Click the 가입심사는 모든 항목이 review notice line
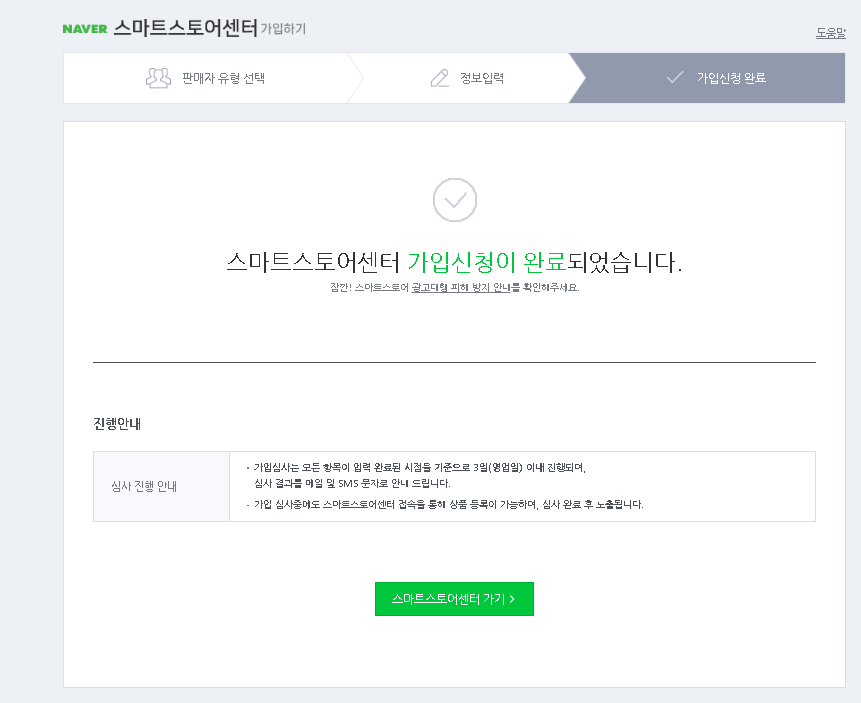The image size is (861, 703). 419,467
